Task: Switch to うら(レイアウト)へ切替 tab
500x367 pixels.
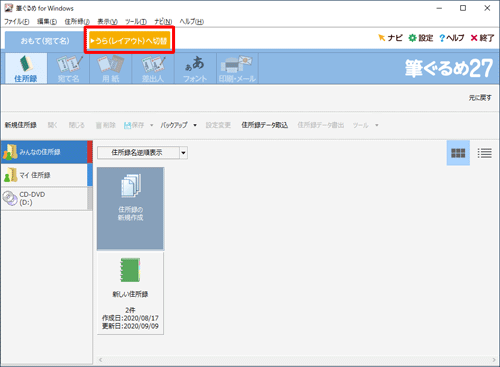Action: (x=130, y=41)
